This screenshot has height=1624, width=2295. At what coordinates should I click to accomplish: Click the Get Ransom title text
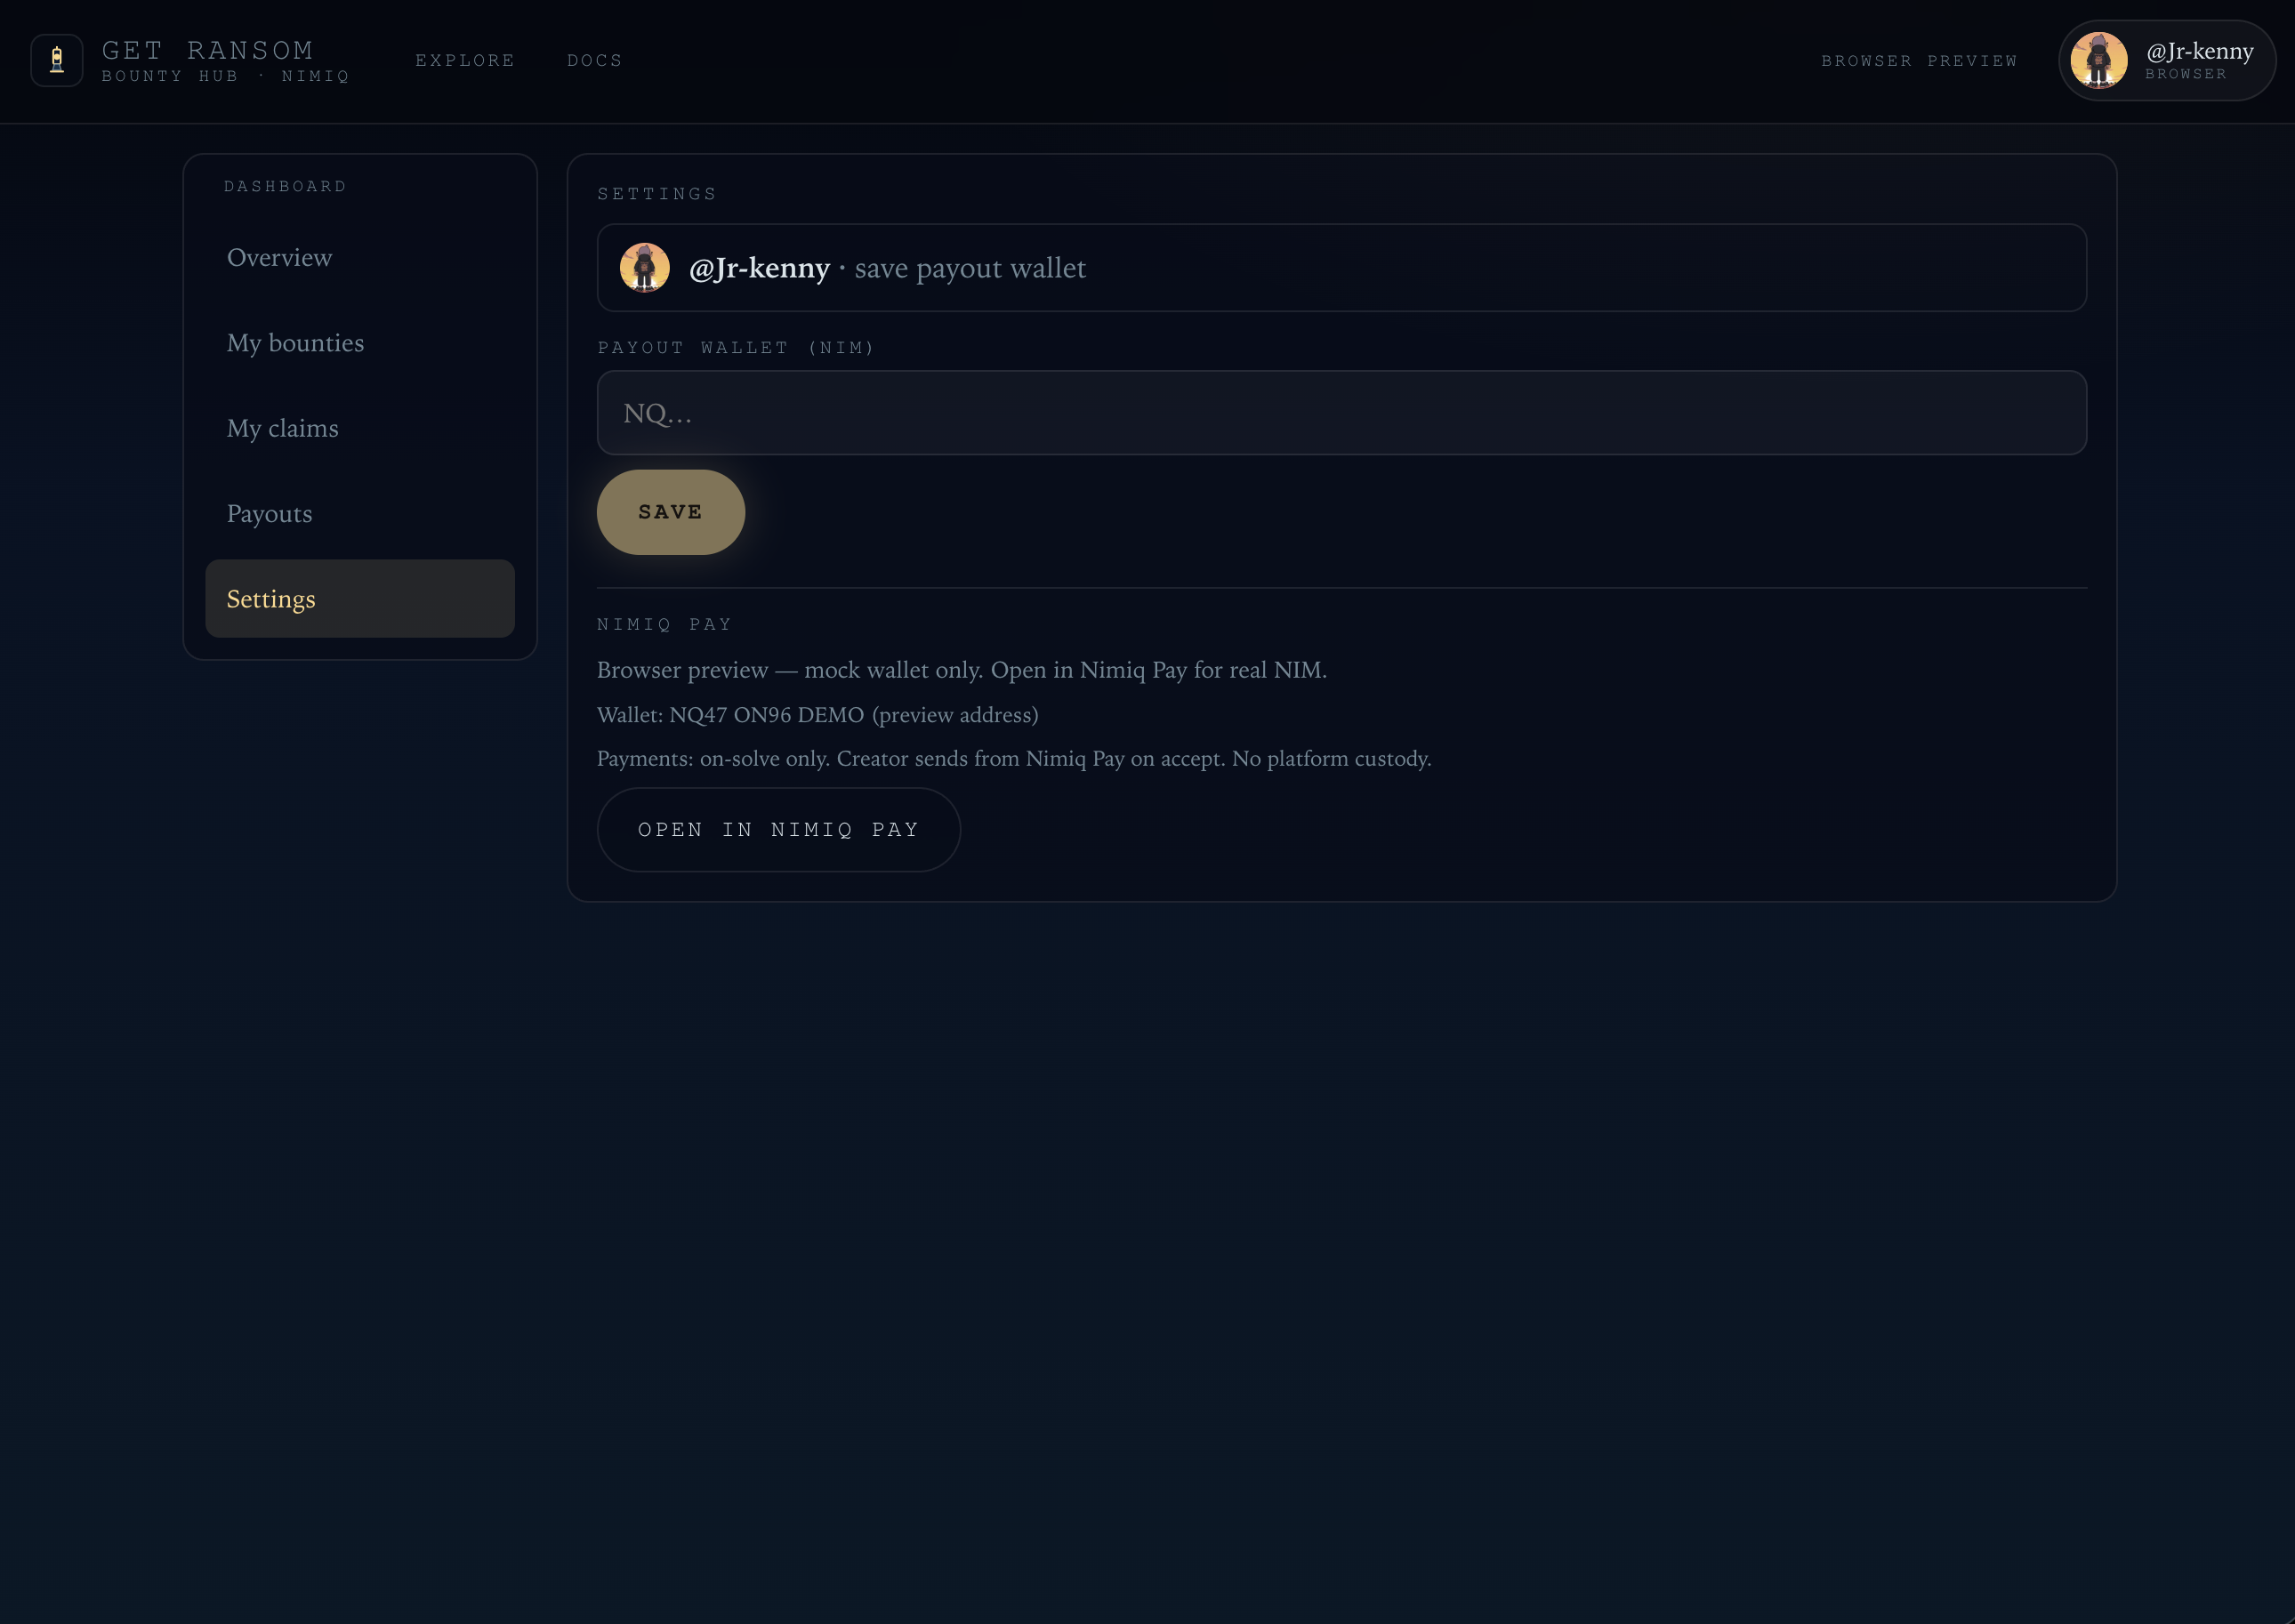(x=208, y=50)
